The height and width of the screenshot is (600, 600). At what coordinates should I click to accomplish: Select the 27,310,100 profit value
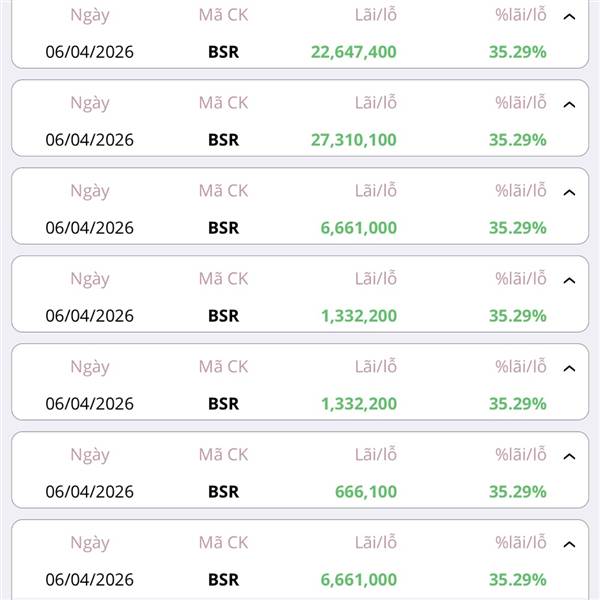click(353, 140)
